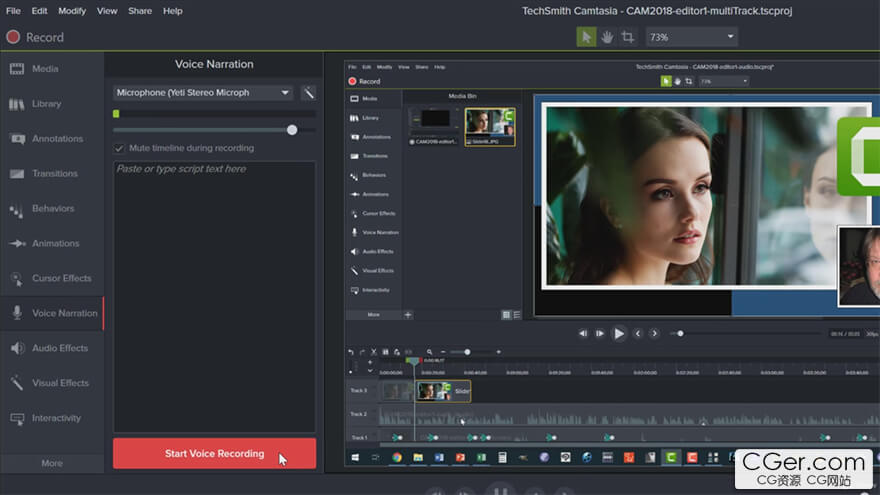Open the View menu
Image resolution: width=880 pixels, height=495 pixels.
coord(107,11)
